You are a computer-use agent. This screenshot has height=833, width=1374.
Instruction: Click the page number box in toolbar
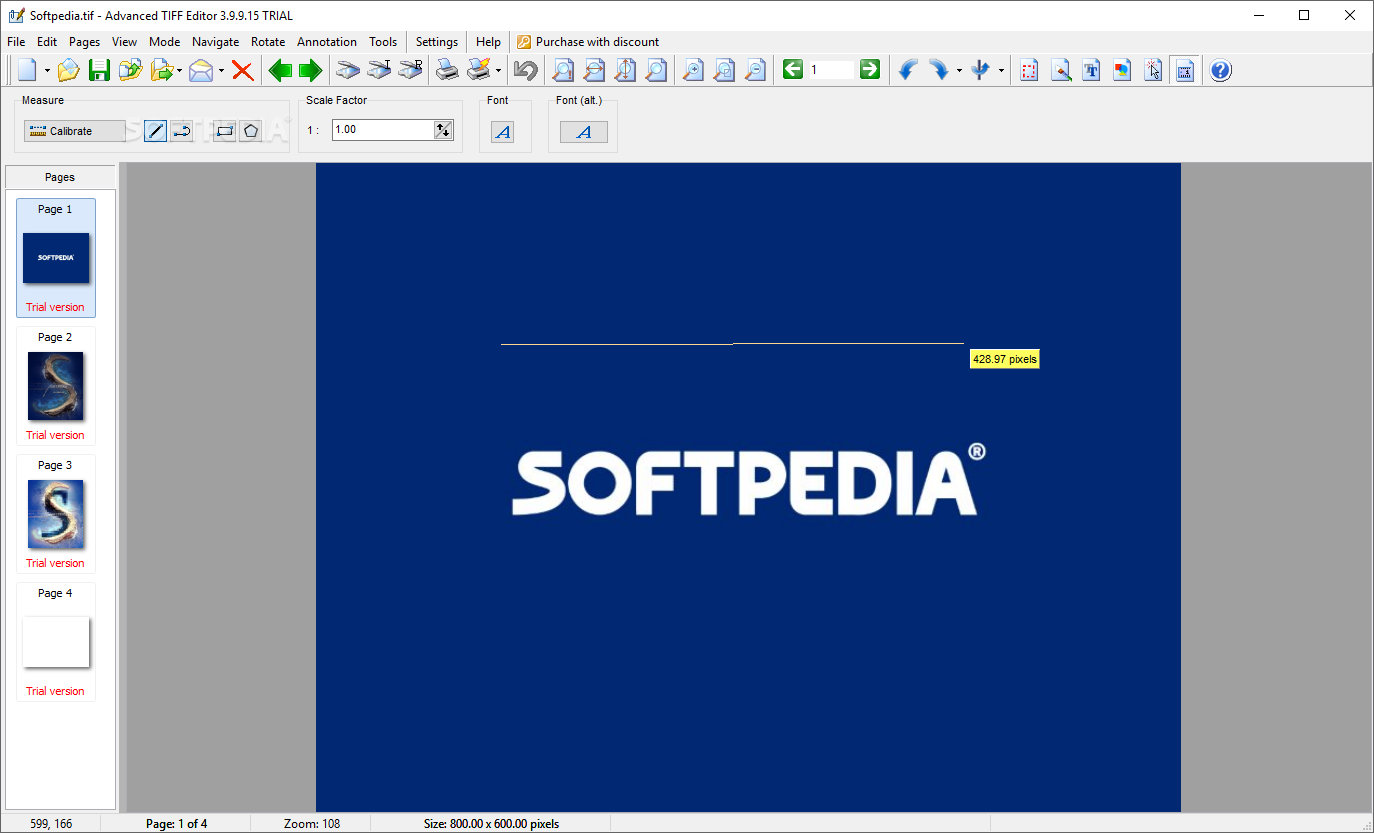click(831, 70)
